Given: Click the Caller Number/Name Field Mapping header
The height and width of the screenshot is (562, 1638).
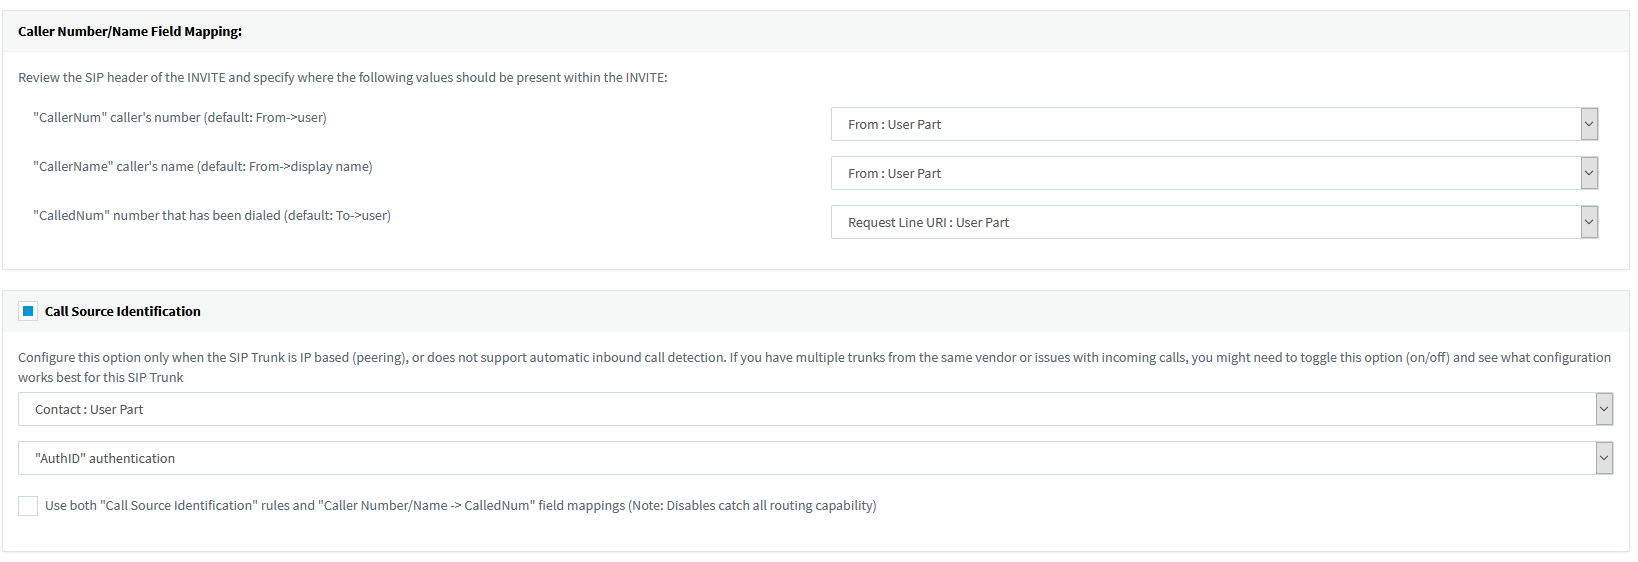Looking at the screenshot, I should (x=130, y=31).
